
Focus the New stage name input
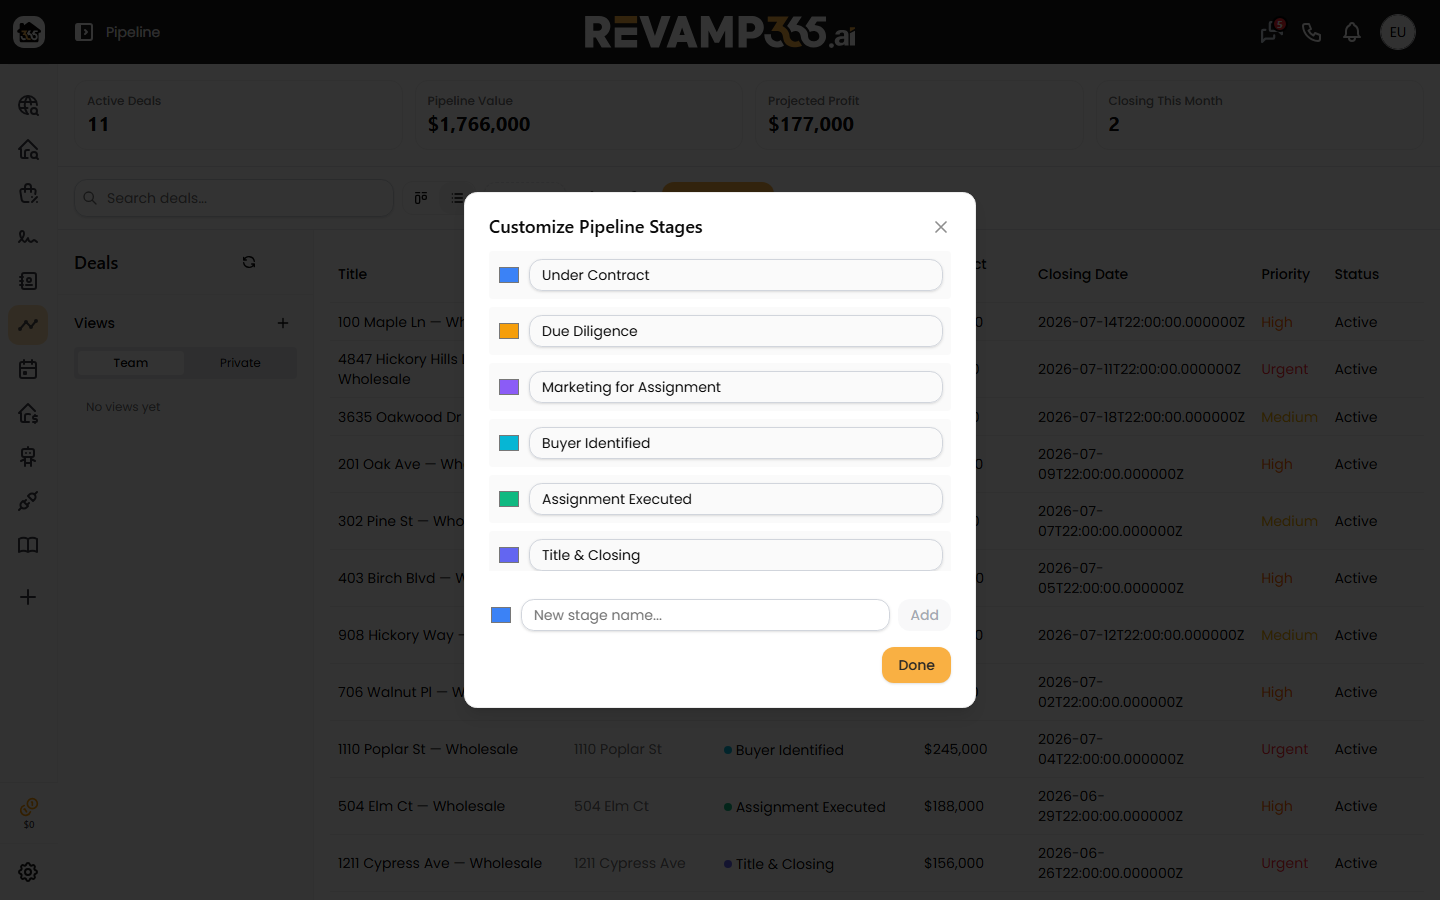(x=705, y=615)
